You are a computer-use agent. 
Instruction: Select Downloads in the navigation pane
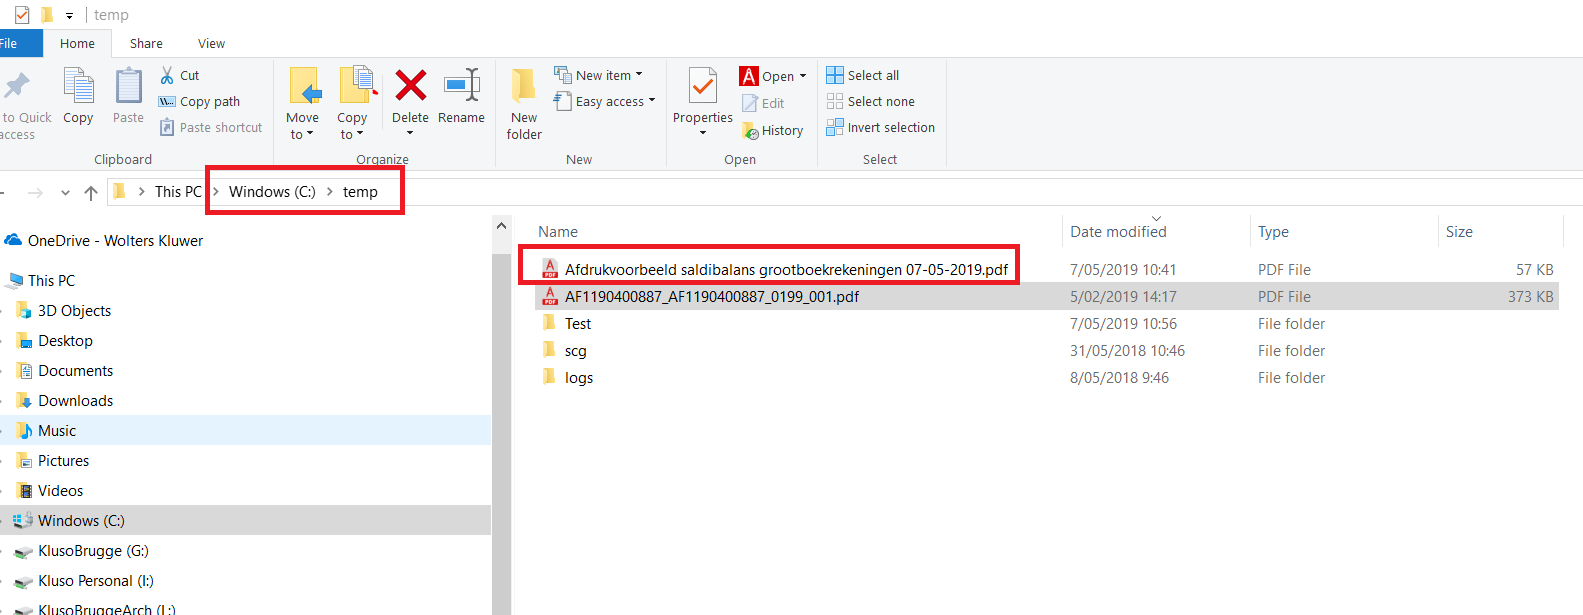75,401
